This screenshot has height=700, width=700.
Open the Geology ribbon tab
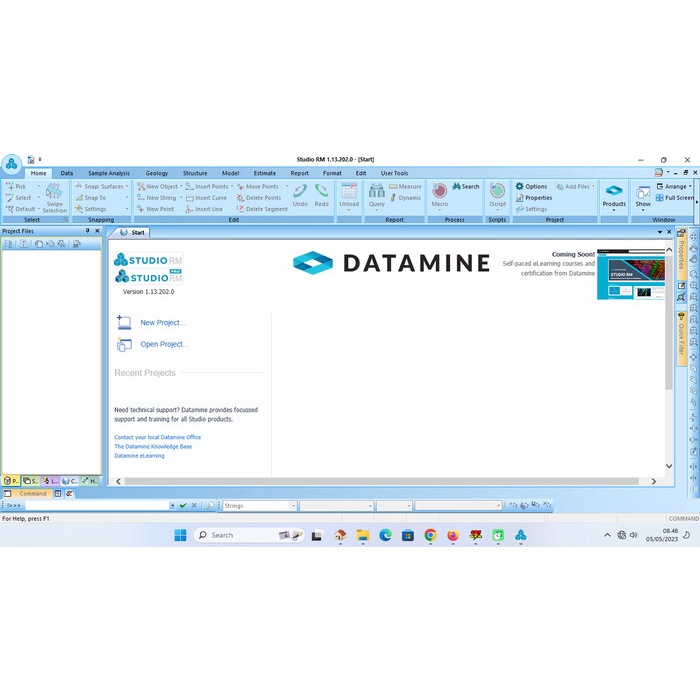(x=157, y=173)
